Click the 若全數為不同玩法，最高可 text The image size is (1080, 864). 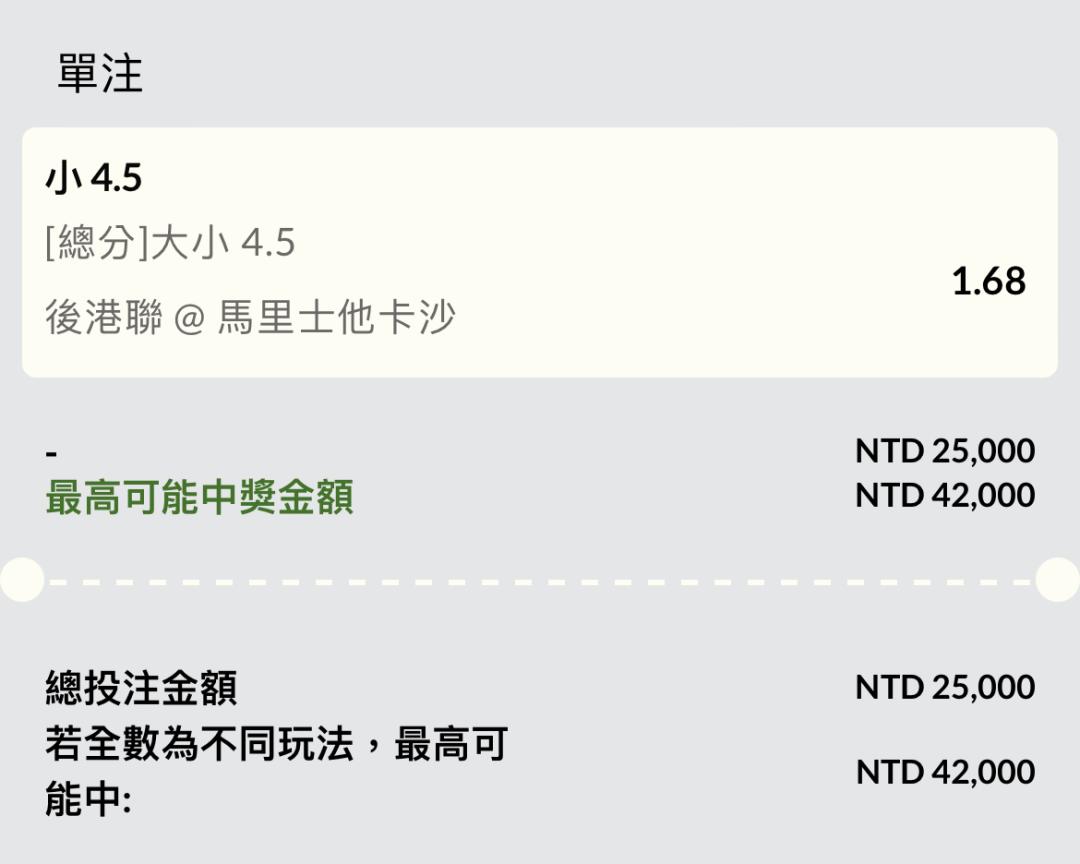point(277,744)
